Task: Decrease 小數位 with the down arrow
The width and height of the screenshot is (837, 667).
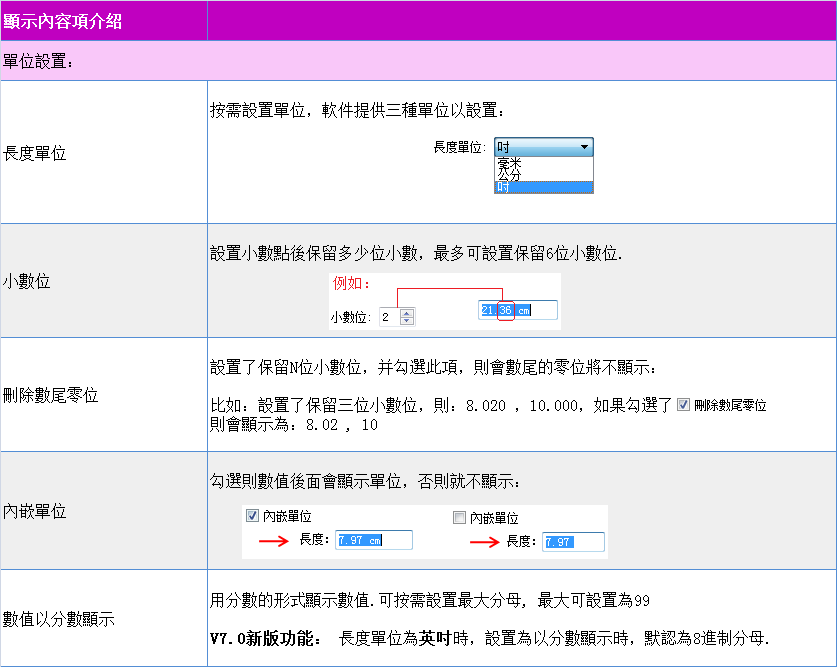Action: point(407,321)
